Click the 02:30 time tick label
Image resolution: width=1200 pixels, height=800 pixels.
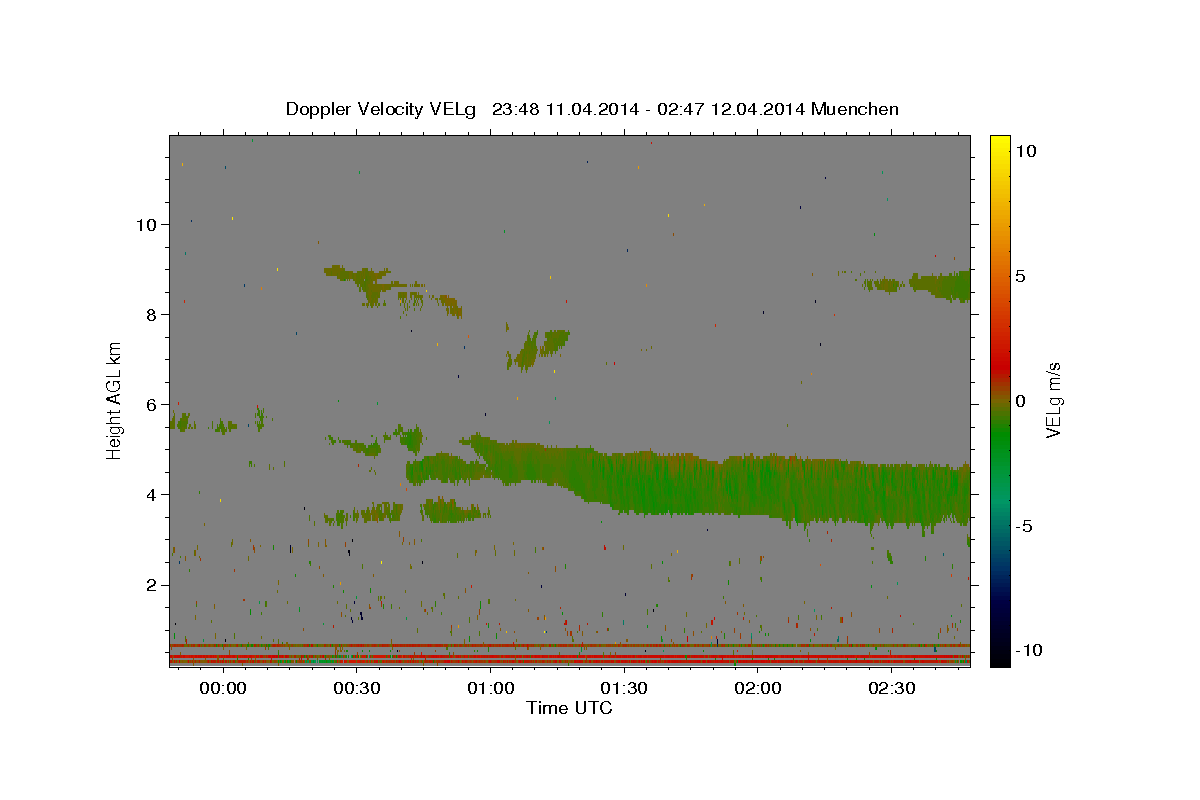point(891,689)
